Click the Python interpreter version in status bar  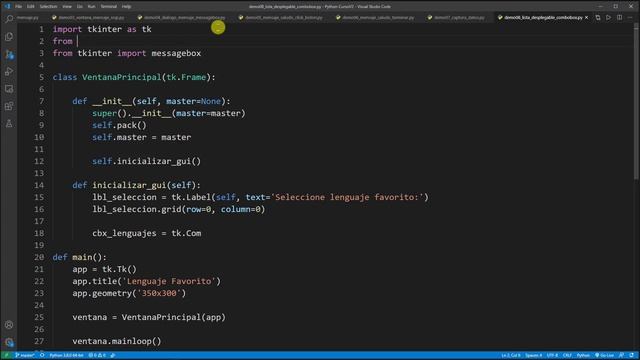[66, 356]
